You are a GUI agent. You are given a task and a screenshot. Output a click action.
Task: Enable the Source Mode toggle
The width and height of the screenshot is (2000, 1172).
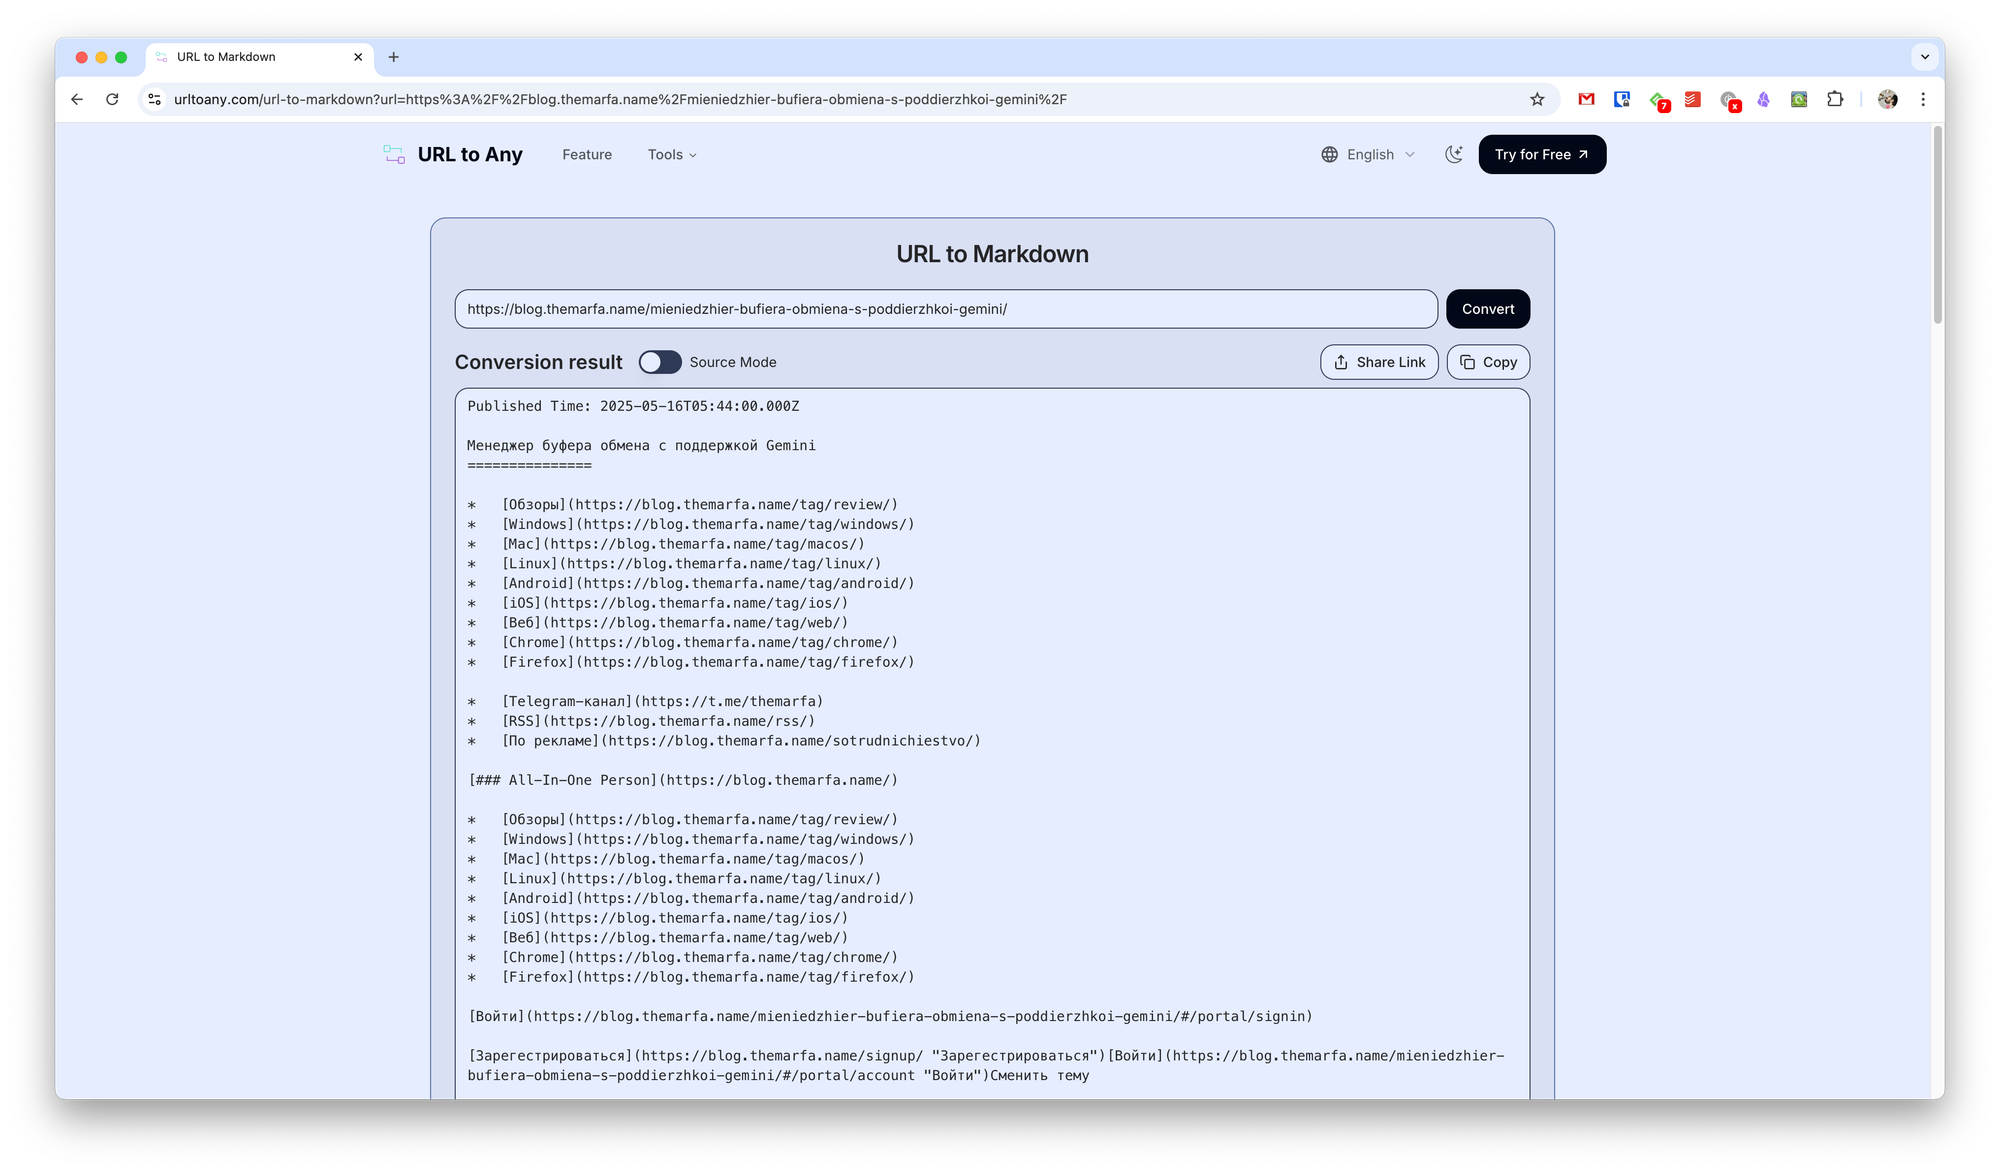660,362
